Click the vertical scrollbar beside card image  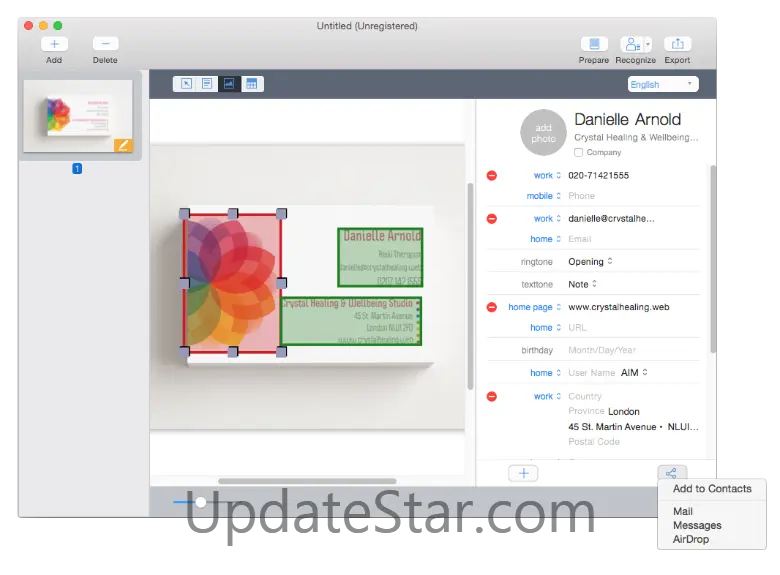(470, 287)
